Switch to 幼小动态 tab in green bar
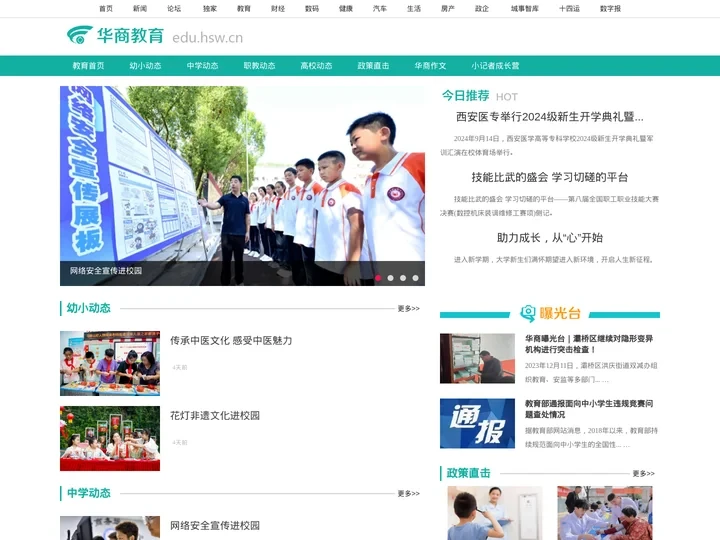This screenshot has width=720, height=540. click(x=145, y=66)
